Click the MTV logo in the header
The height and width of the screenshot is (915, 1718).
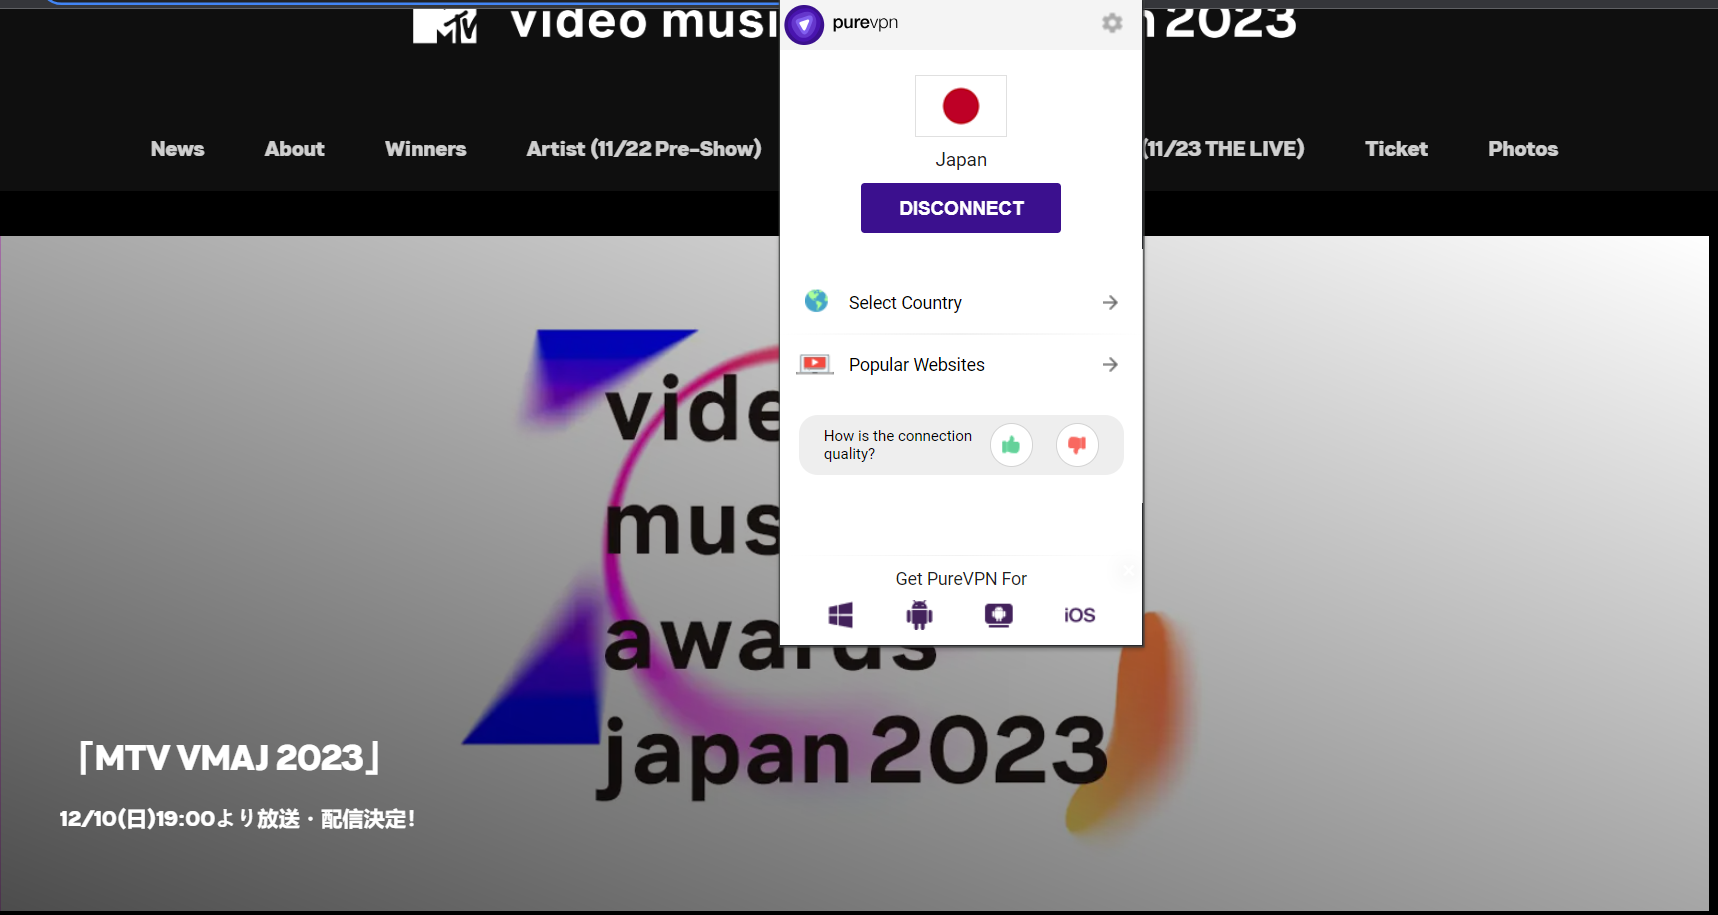(x=444, y=24)
